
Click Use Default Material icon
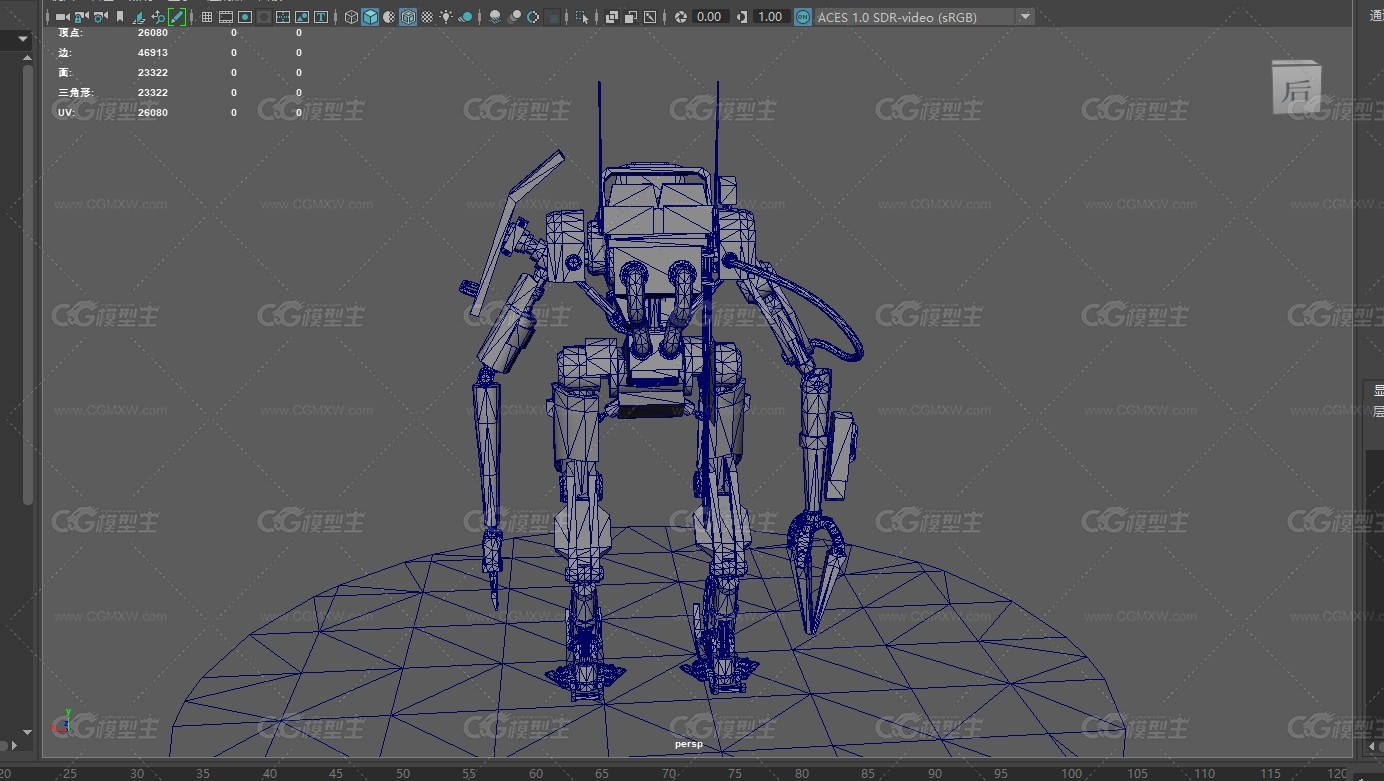(390, 17)
